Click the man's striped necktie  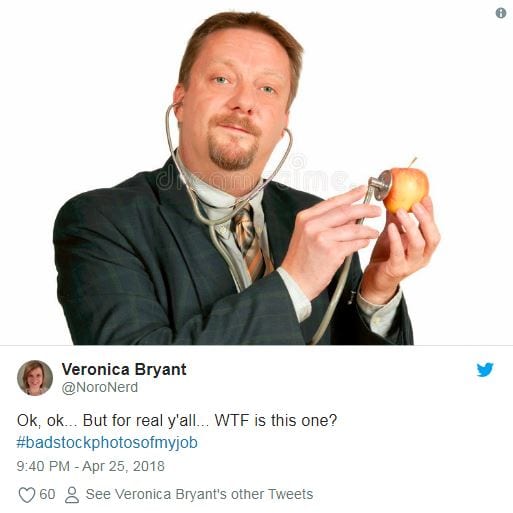[251, 241]
